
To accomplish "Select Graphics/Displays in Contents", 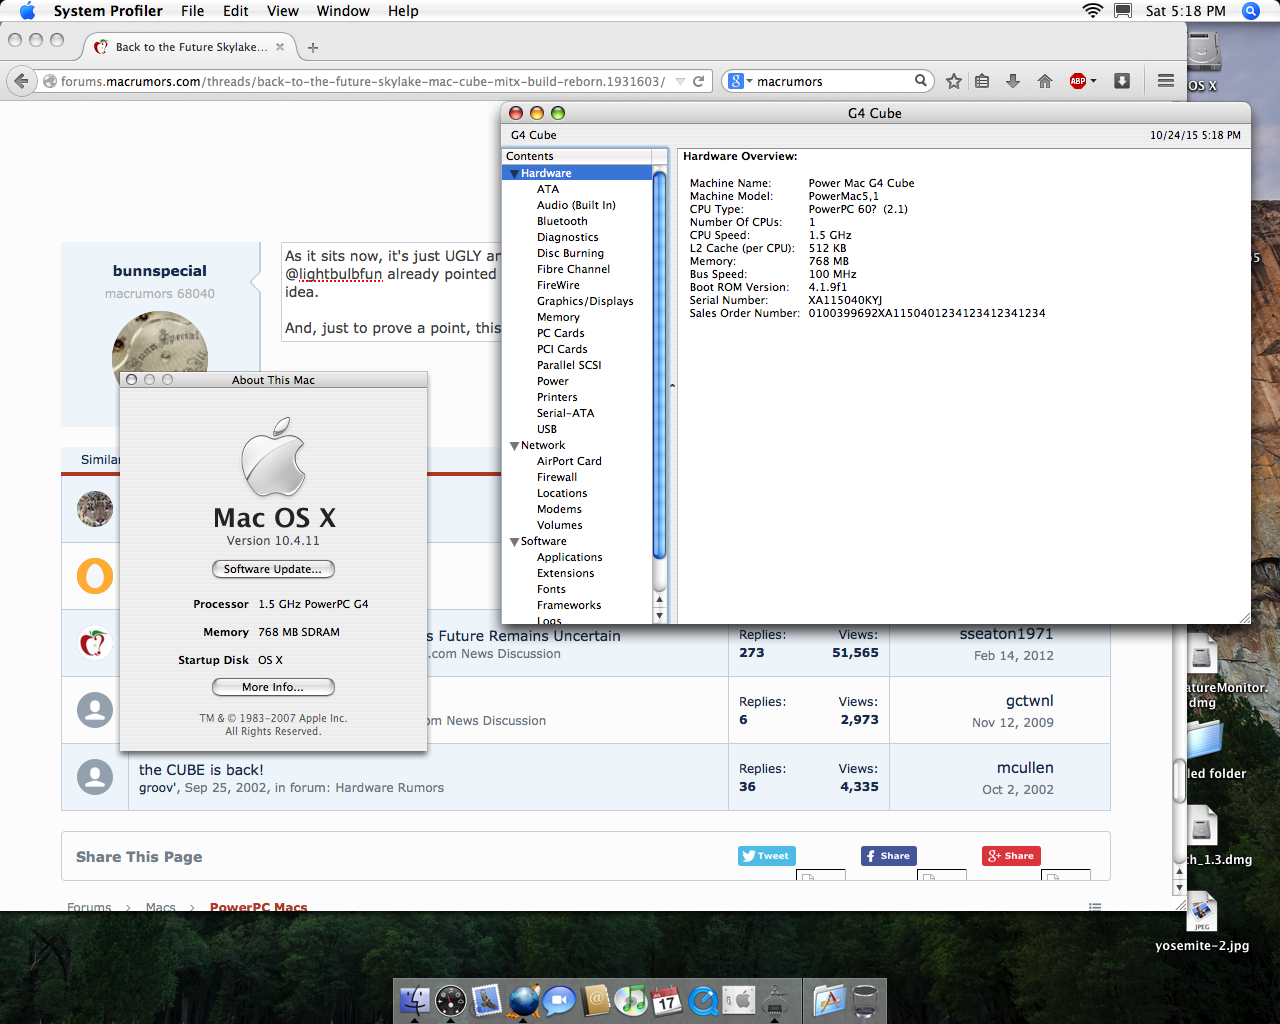I will click(585, 301).
